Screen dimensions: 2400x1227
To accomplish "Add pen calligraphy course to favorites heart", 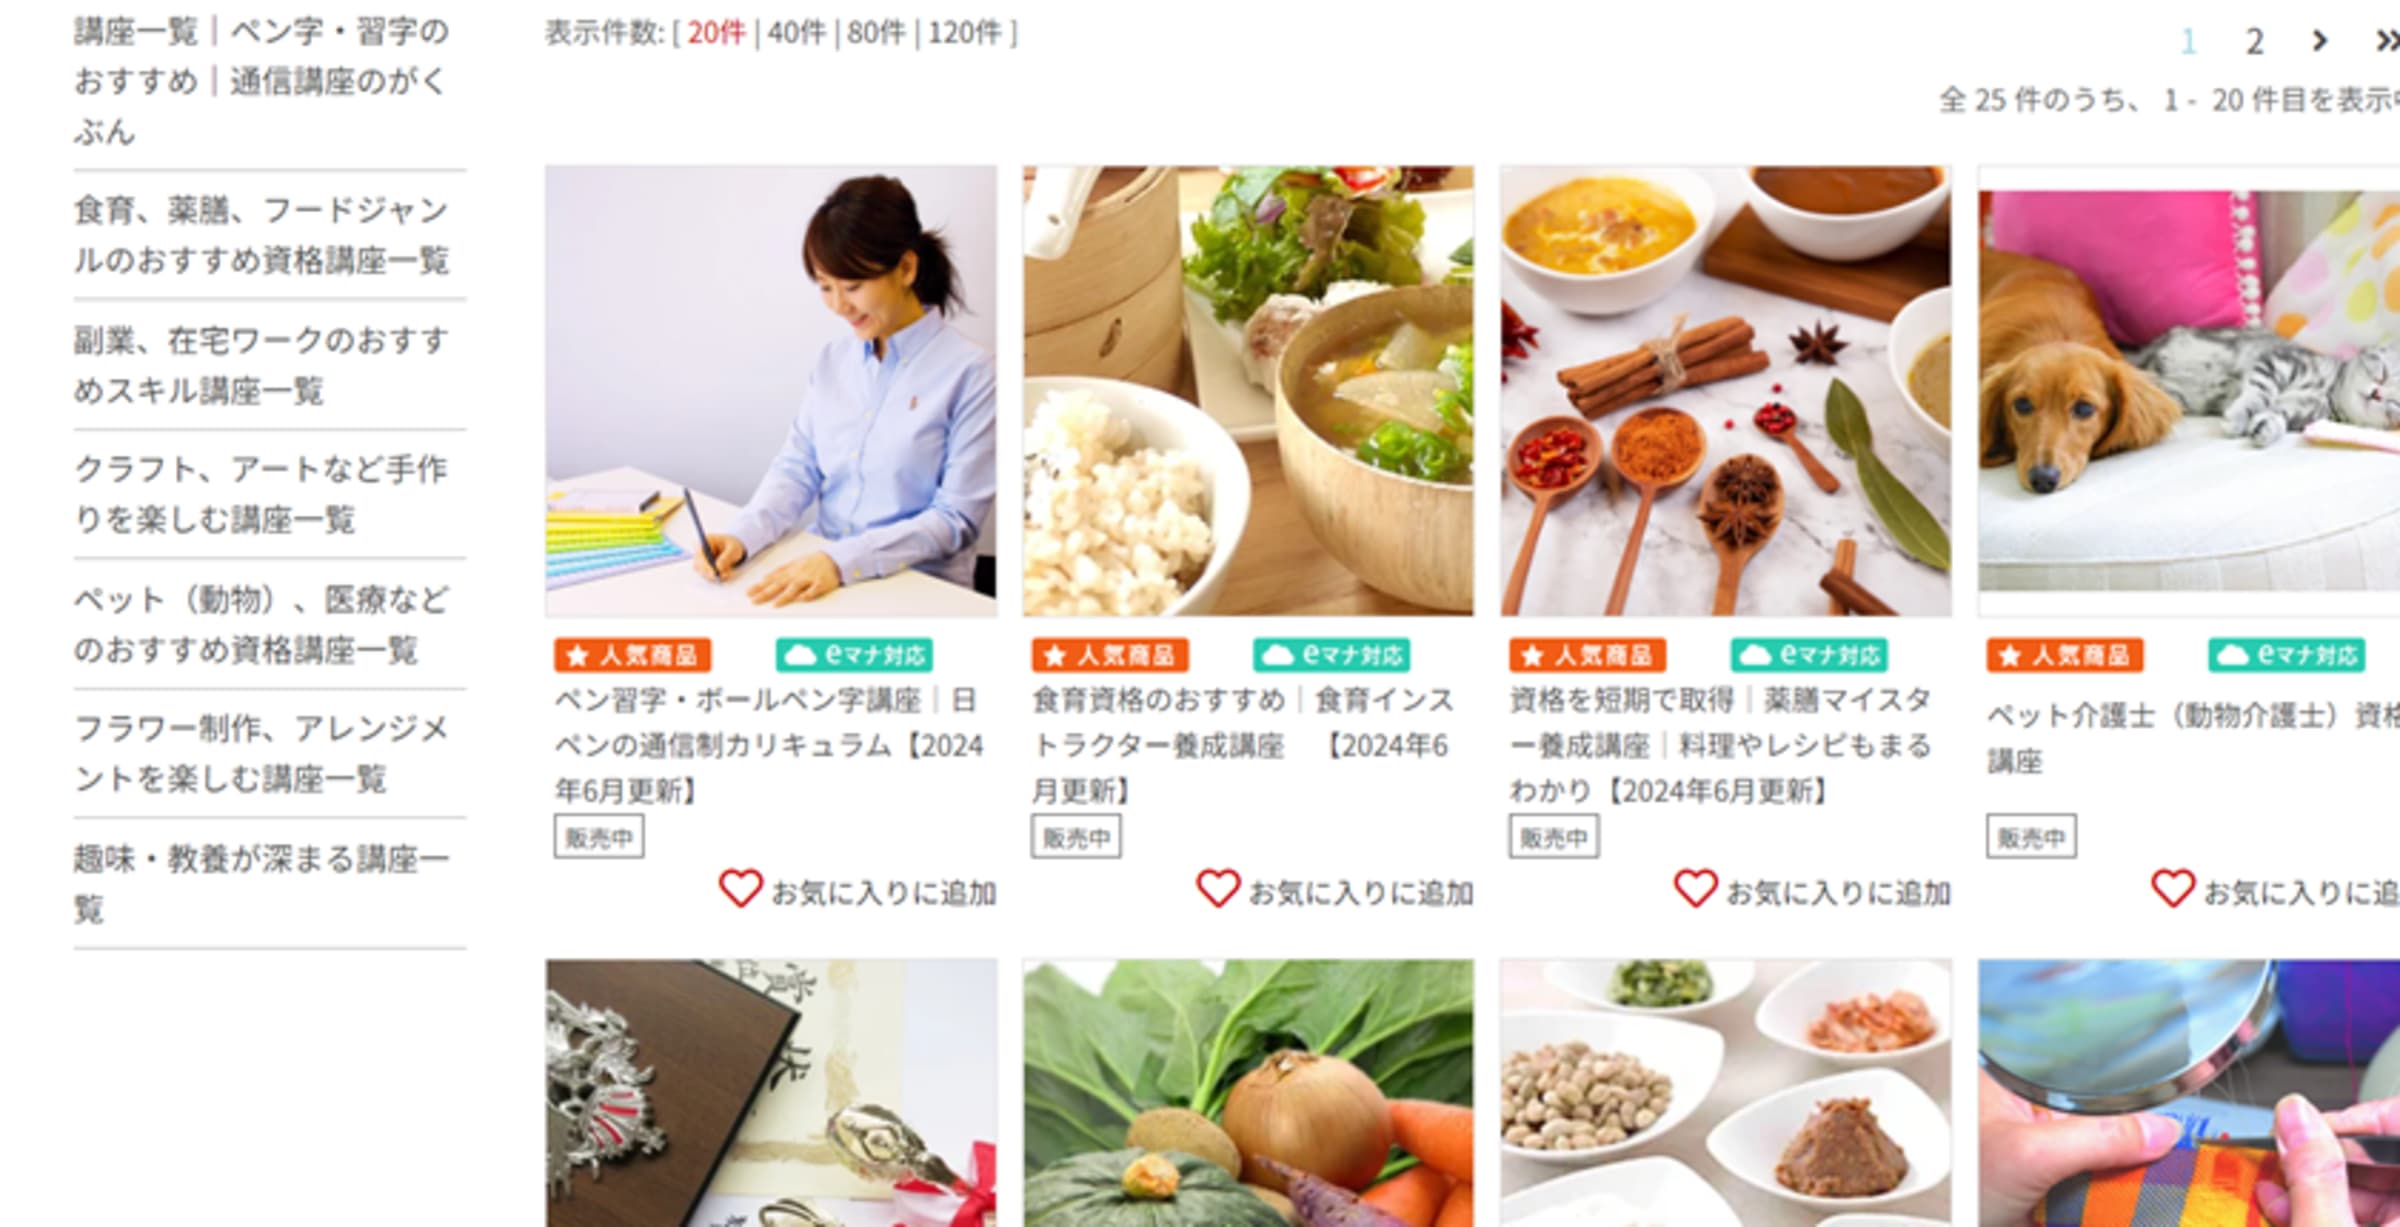I will coord(741,889).
